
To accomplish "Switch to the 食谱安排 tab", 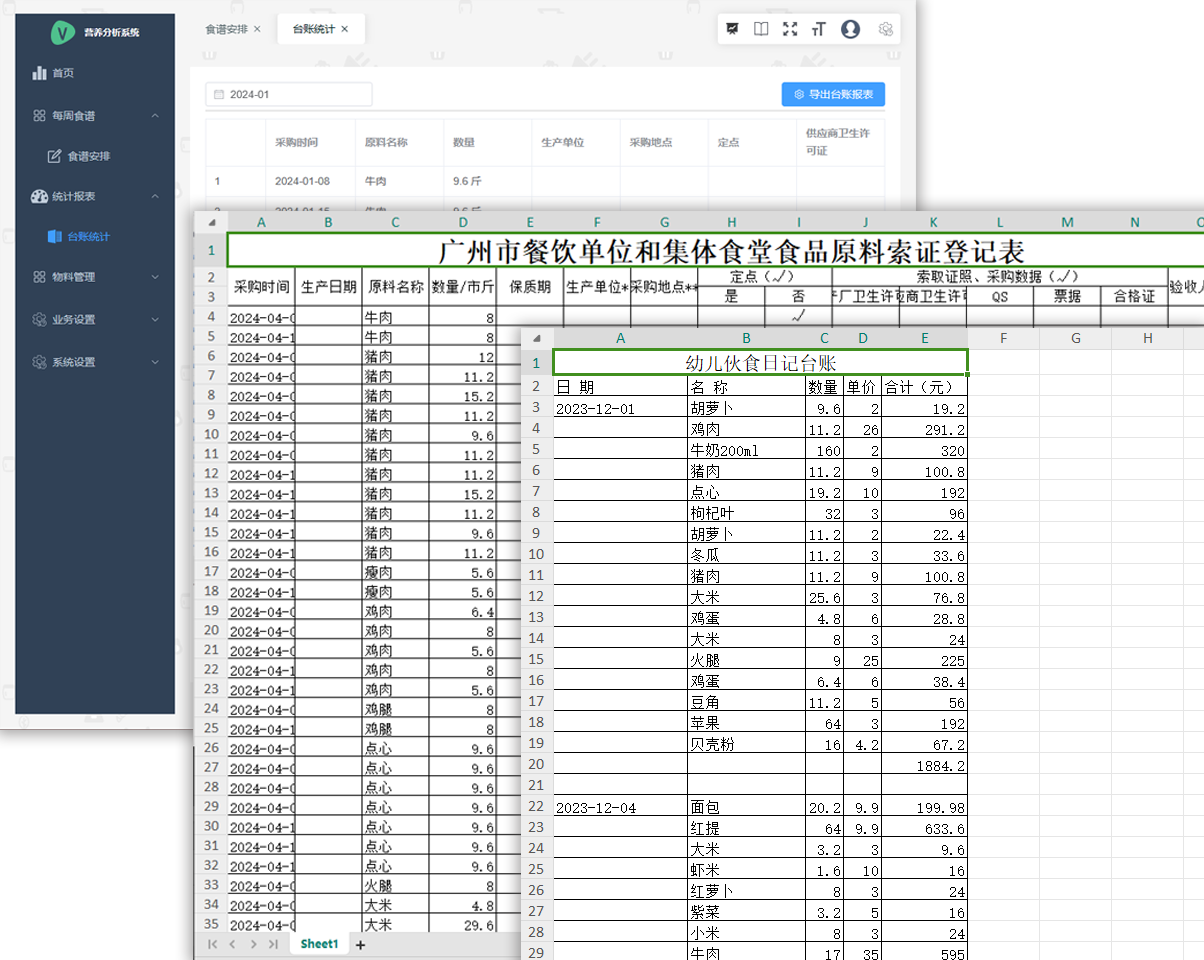I will click(x=226, y=29).
